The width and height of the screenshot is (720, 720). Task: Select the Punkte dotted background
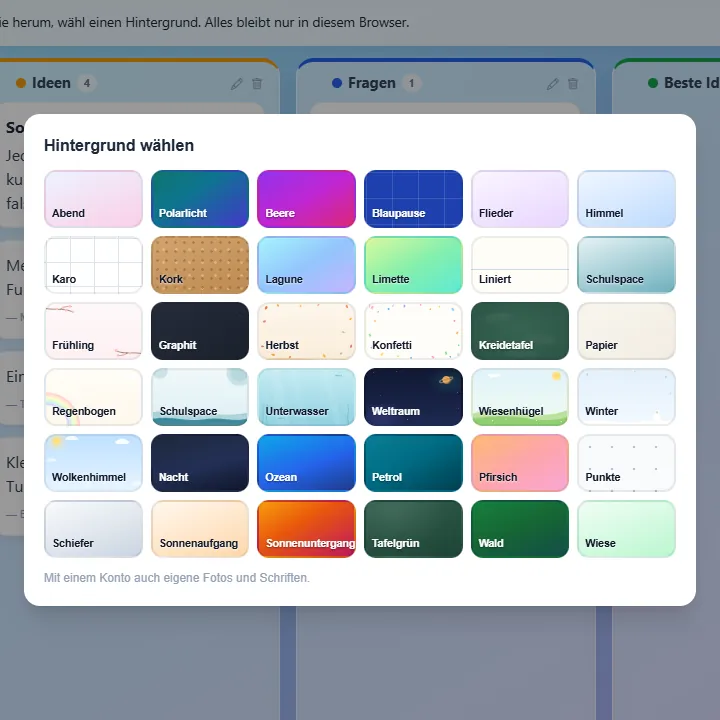[626, 463]
